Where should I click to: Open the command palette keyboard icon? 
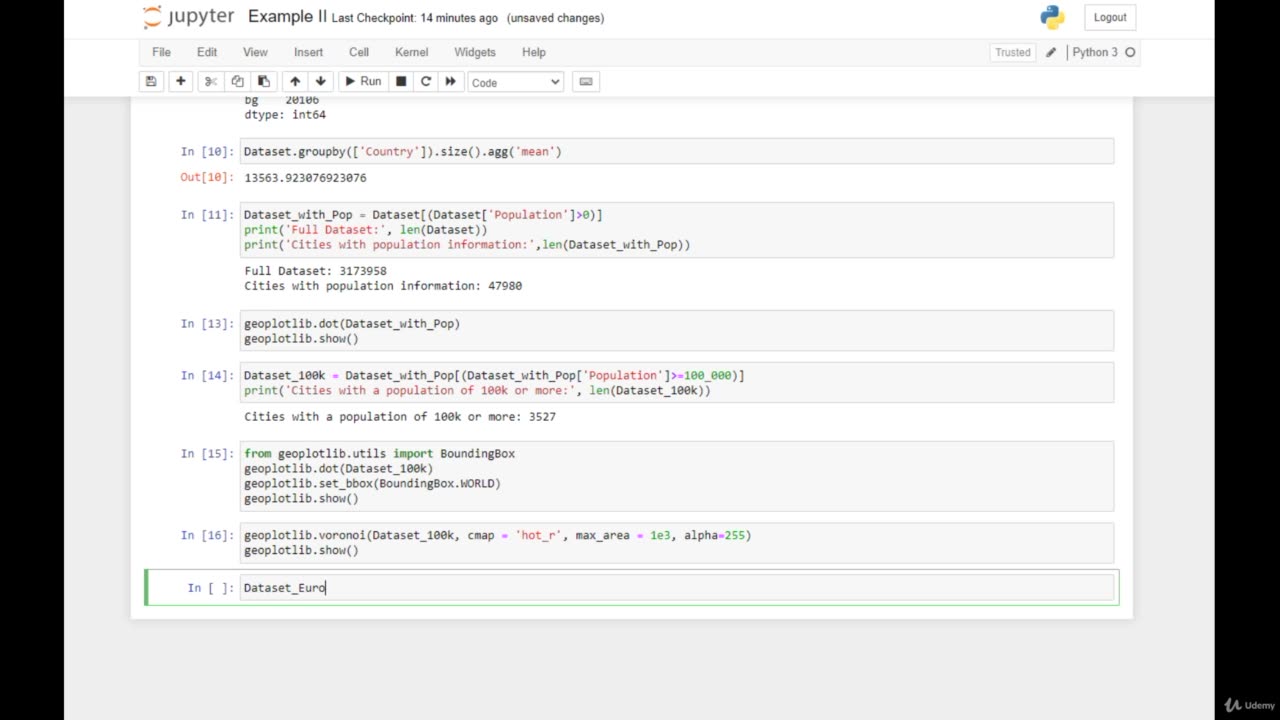click(x=586, y=81)
